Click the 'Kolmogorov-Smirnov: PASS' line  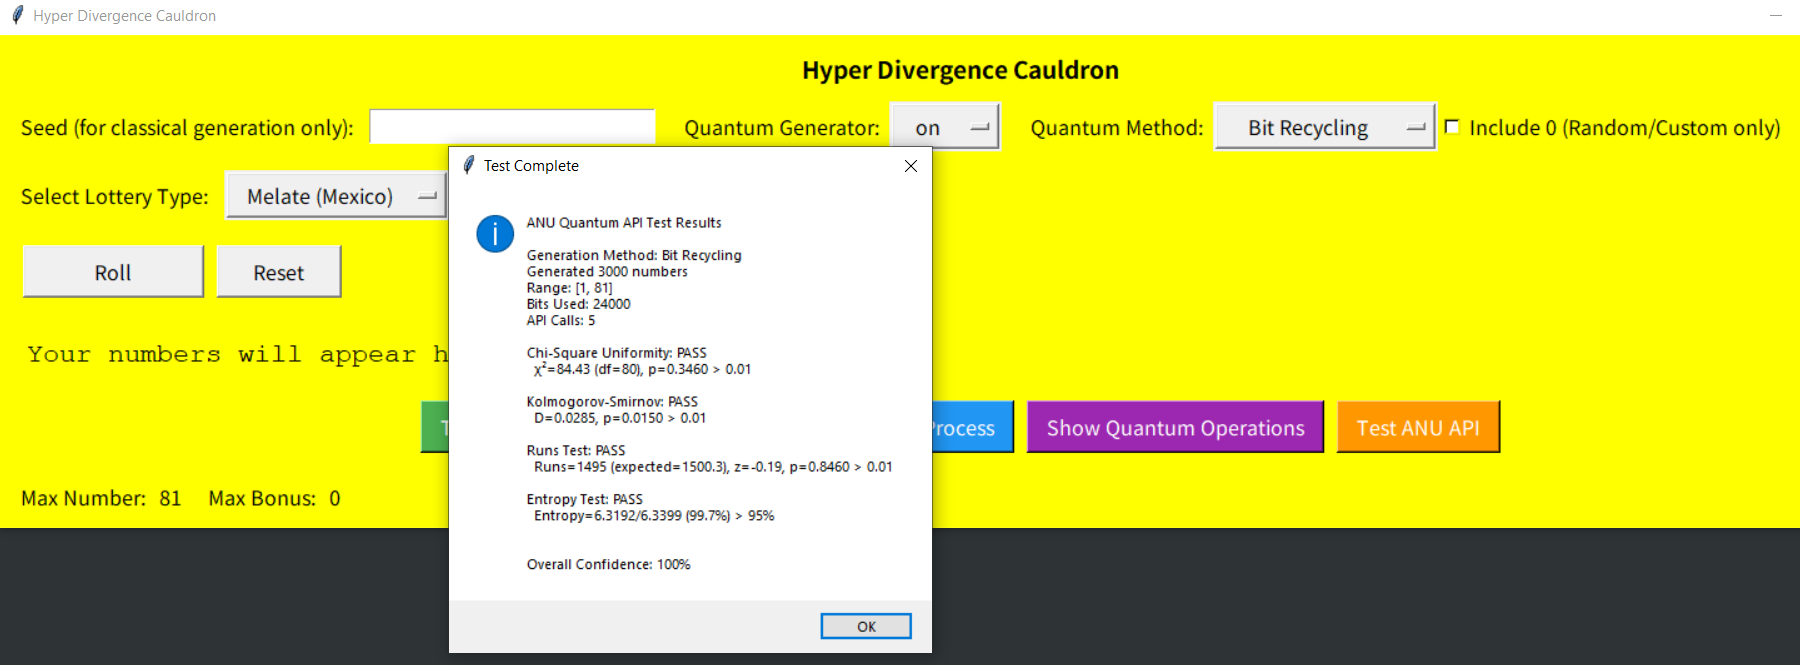click(612, 402)
